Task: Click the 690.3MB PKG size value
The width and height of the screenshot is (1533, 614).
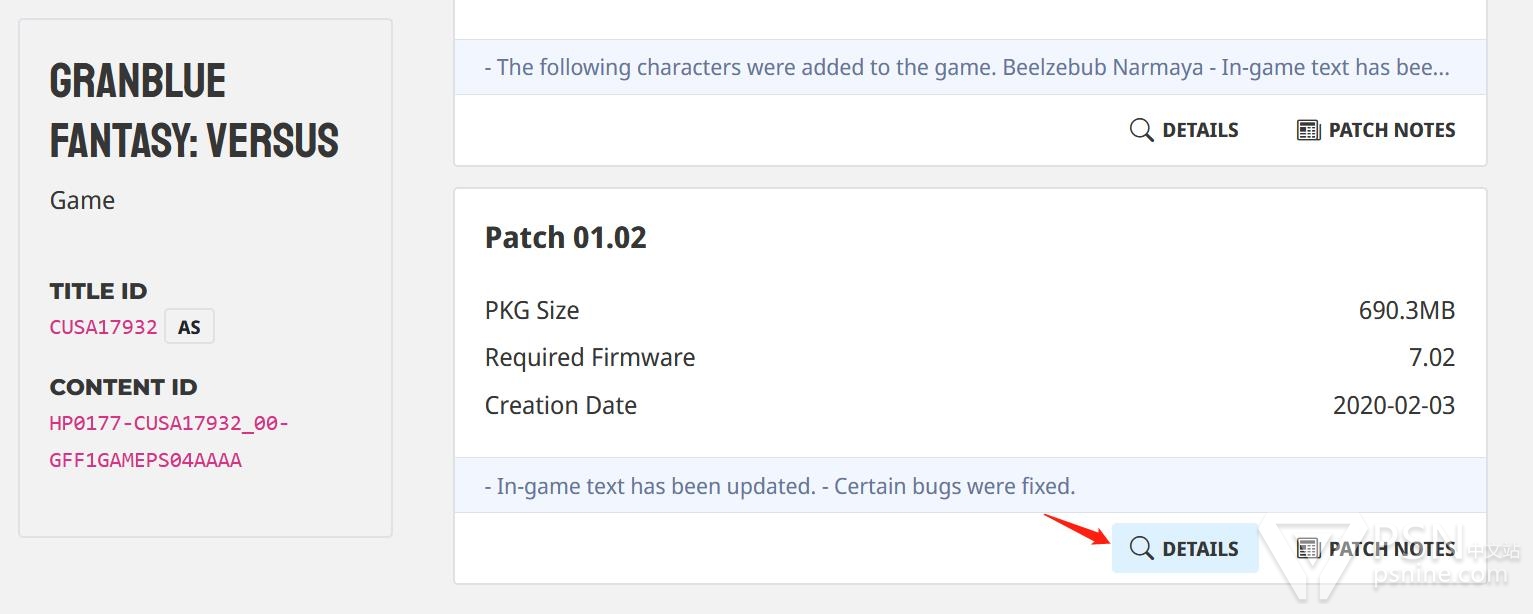Action: coord(1407,311)
